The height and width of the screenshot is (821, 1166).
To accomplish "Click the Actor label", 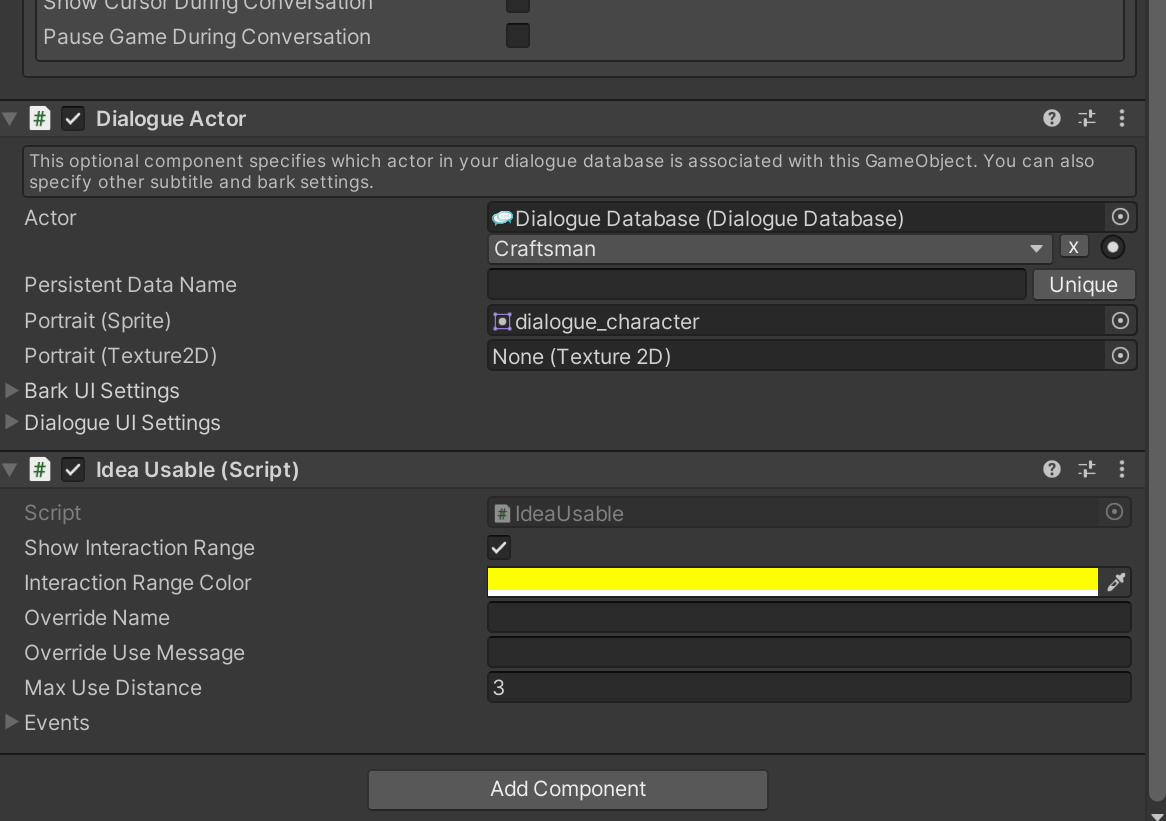I will point(50,218).
